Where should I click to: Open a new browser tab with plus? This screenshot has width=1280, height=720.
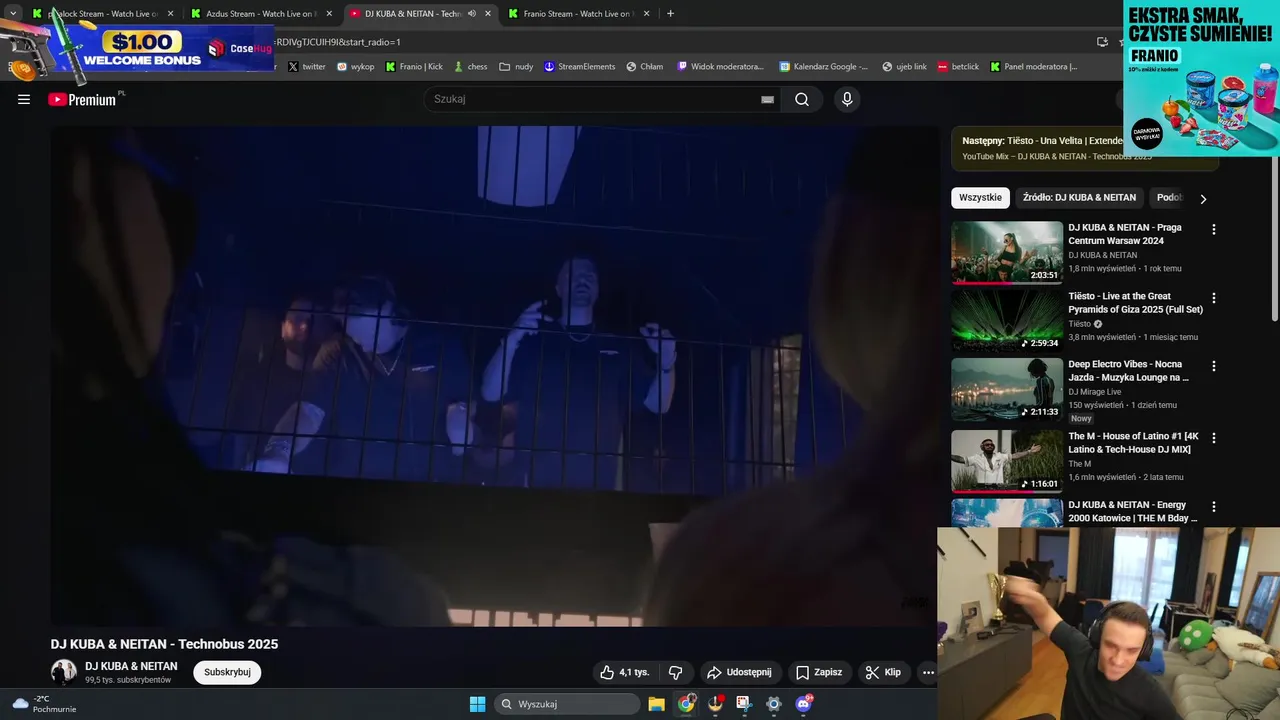pyautogui.click(x=670, y=14)
